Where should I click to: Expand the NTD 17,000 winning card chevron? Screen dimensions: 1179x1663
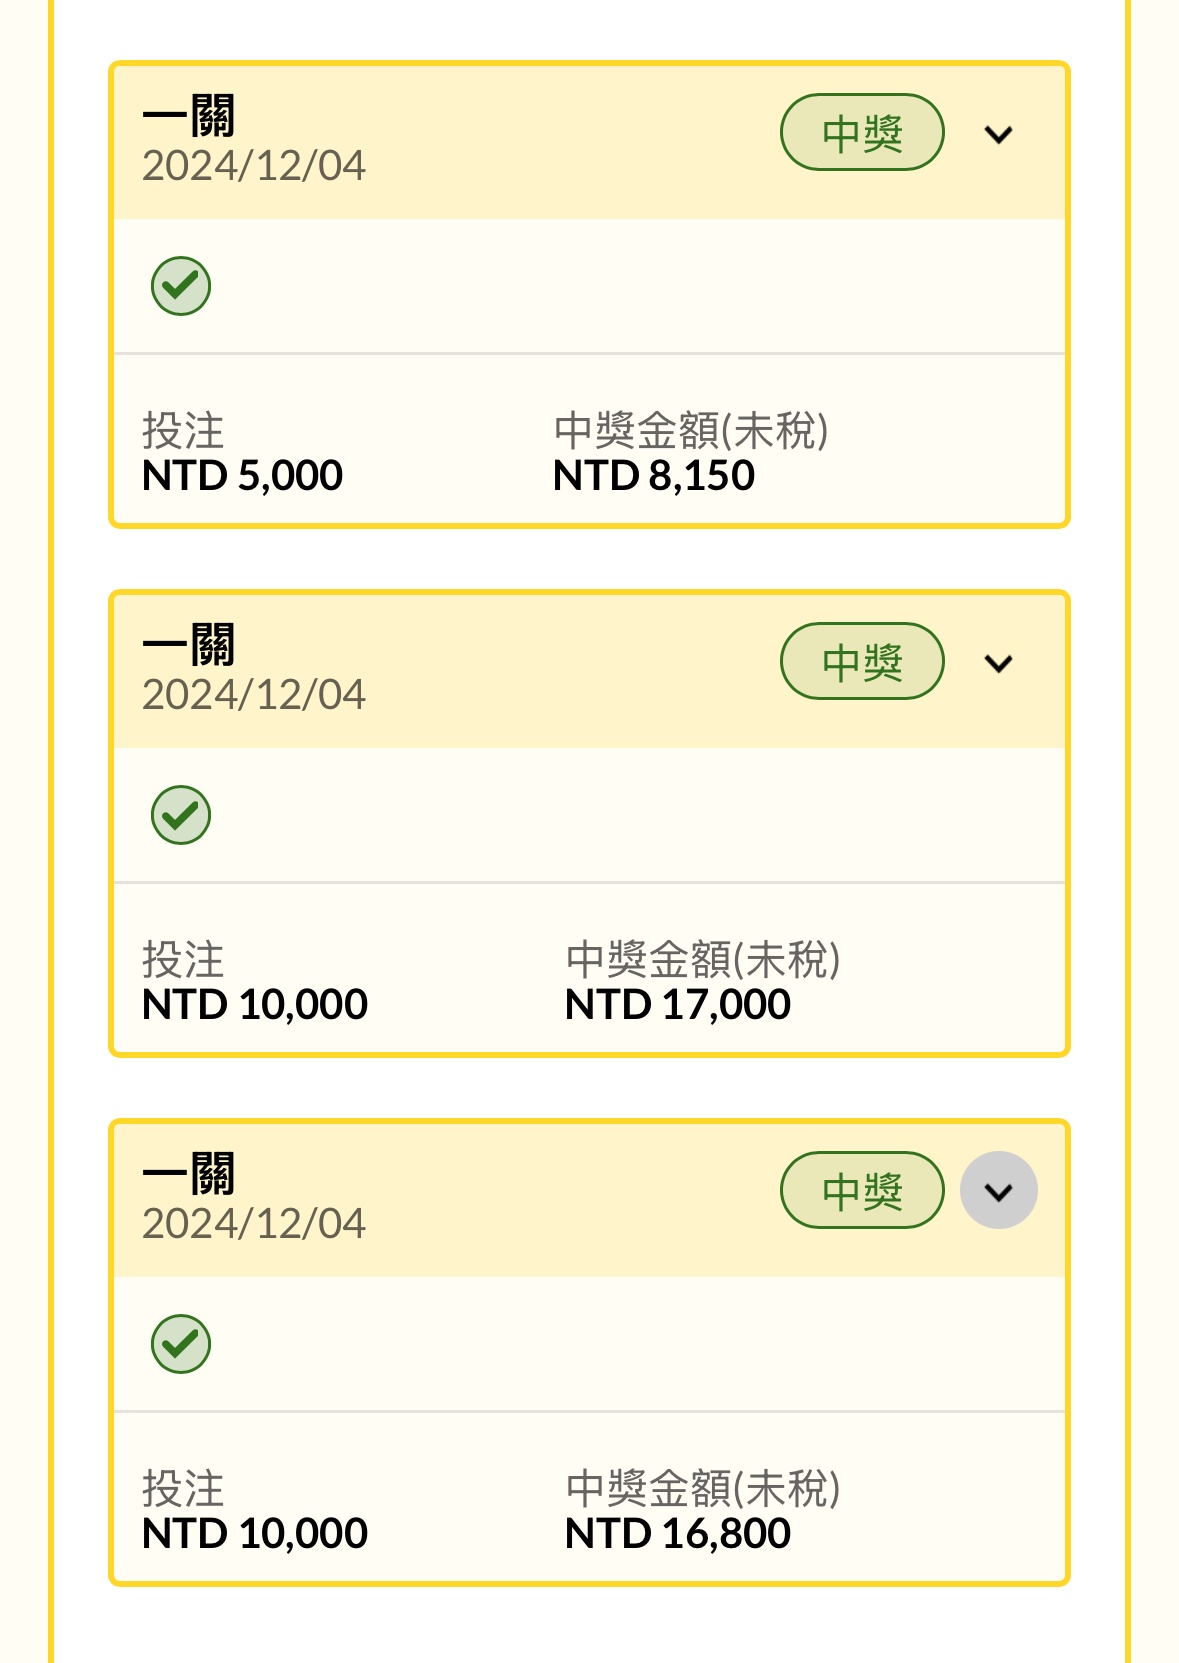(998, 663)
